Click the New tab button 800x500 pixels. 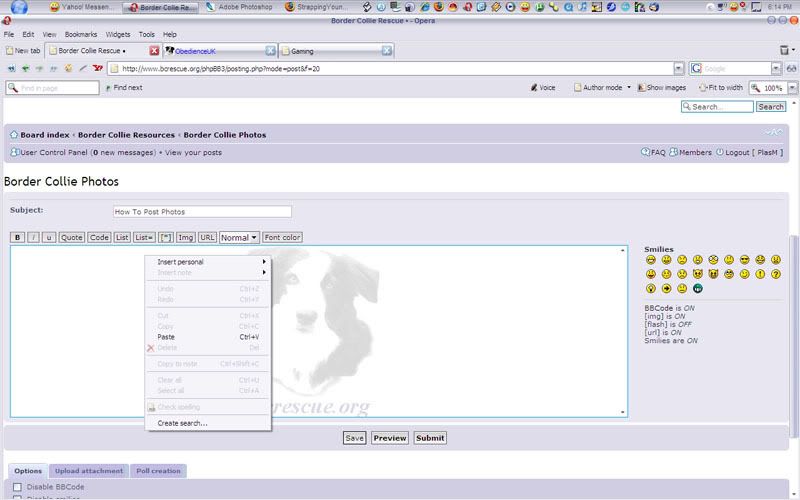click(23, 51)
